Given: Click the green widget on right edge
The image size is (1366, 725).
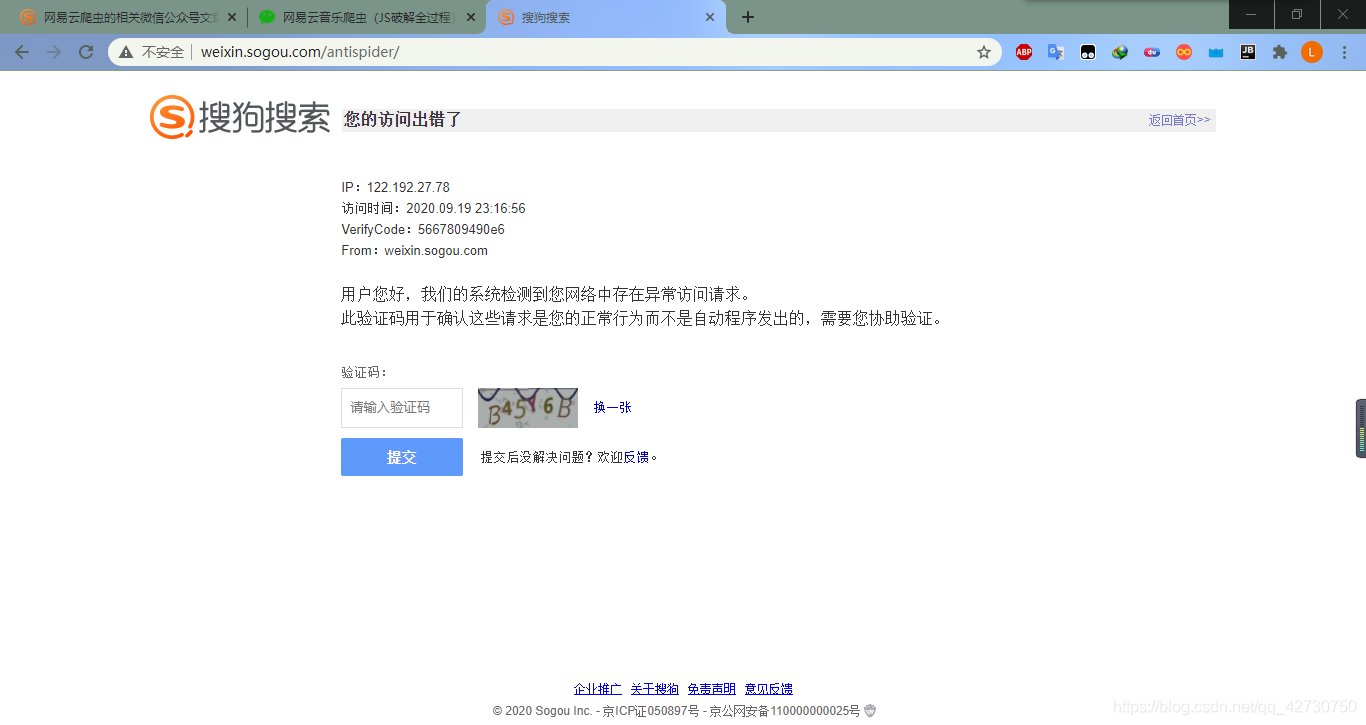Looking at the screenshot, I should tap(1361, 428).
